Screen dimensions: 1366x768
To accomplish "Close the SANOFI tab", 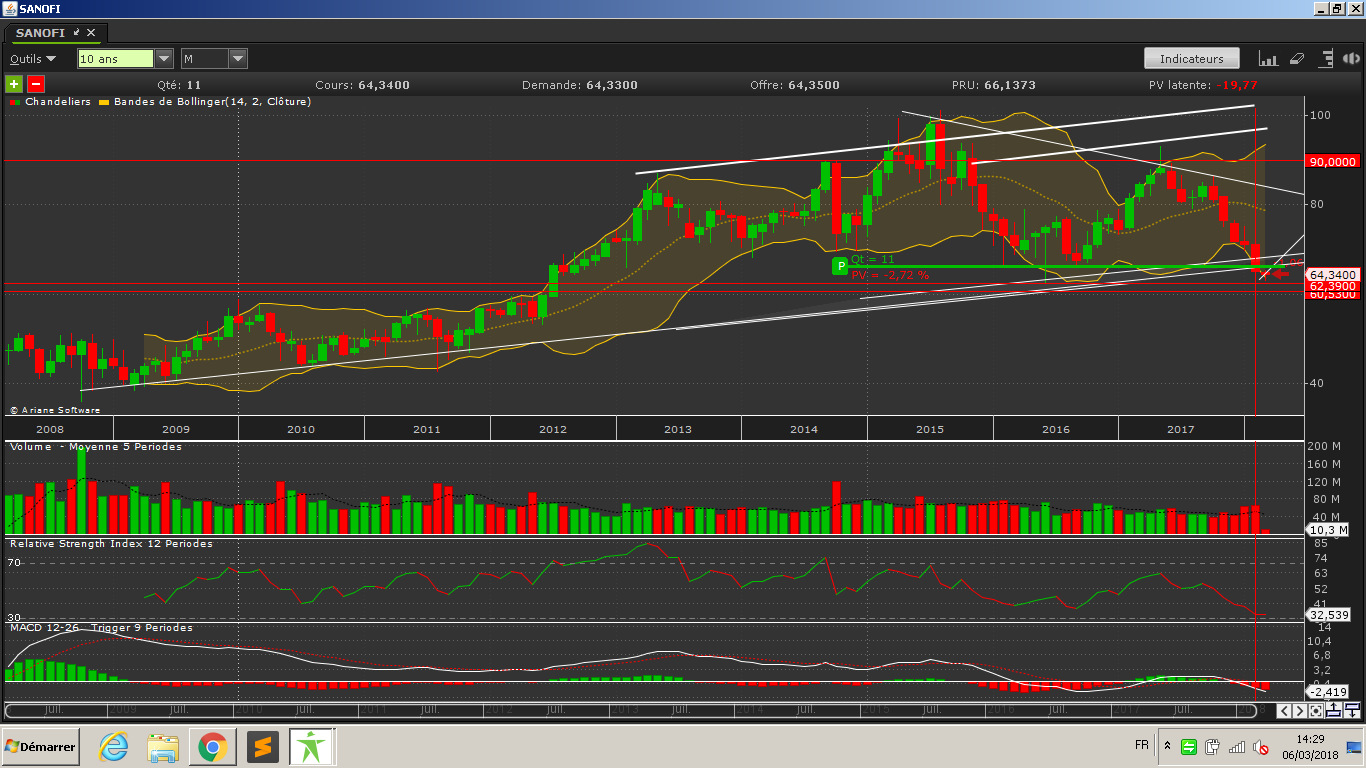I will (91, 33).
